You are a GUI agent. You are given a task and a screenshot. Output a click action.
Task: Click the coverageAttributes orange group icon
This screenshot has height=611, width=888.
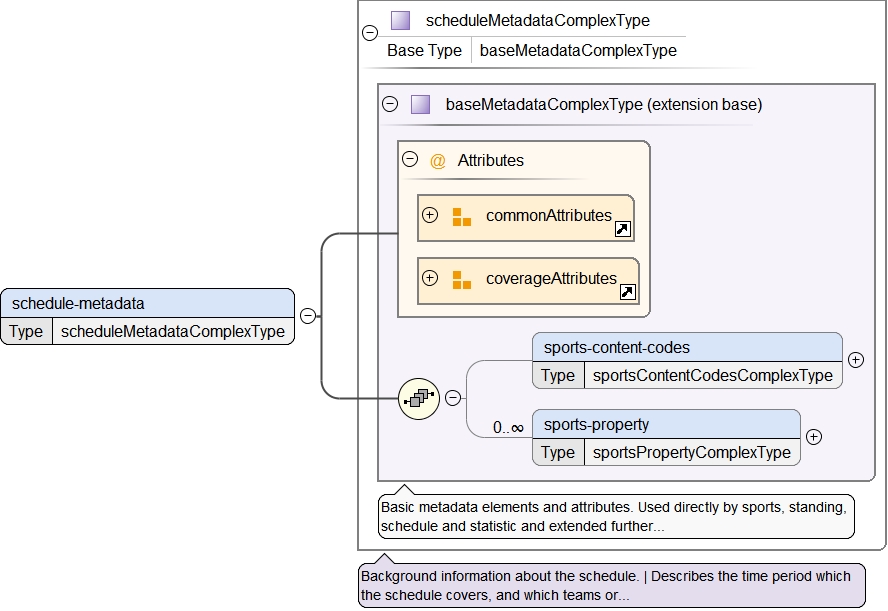click(461, 279)
